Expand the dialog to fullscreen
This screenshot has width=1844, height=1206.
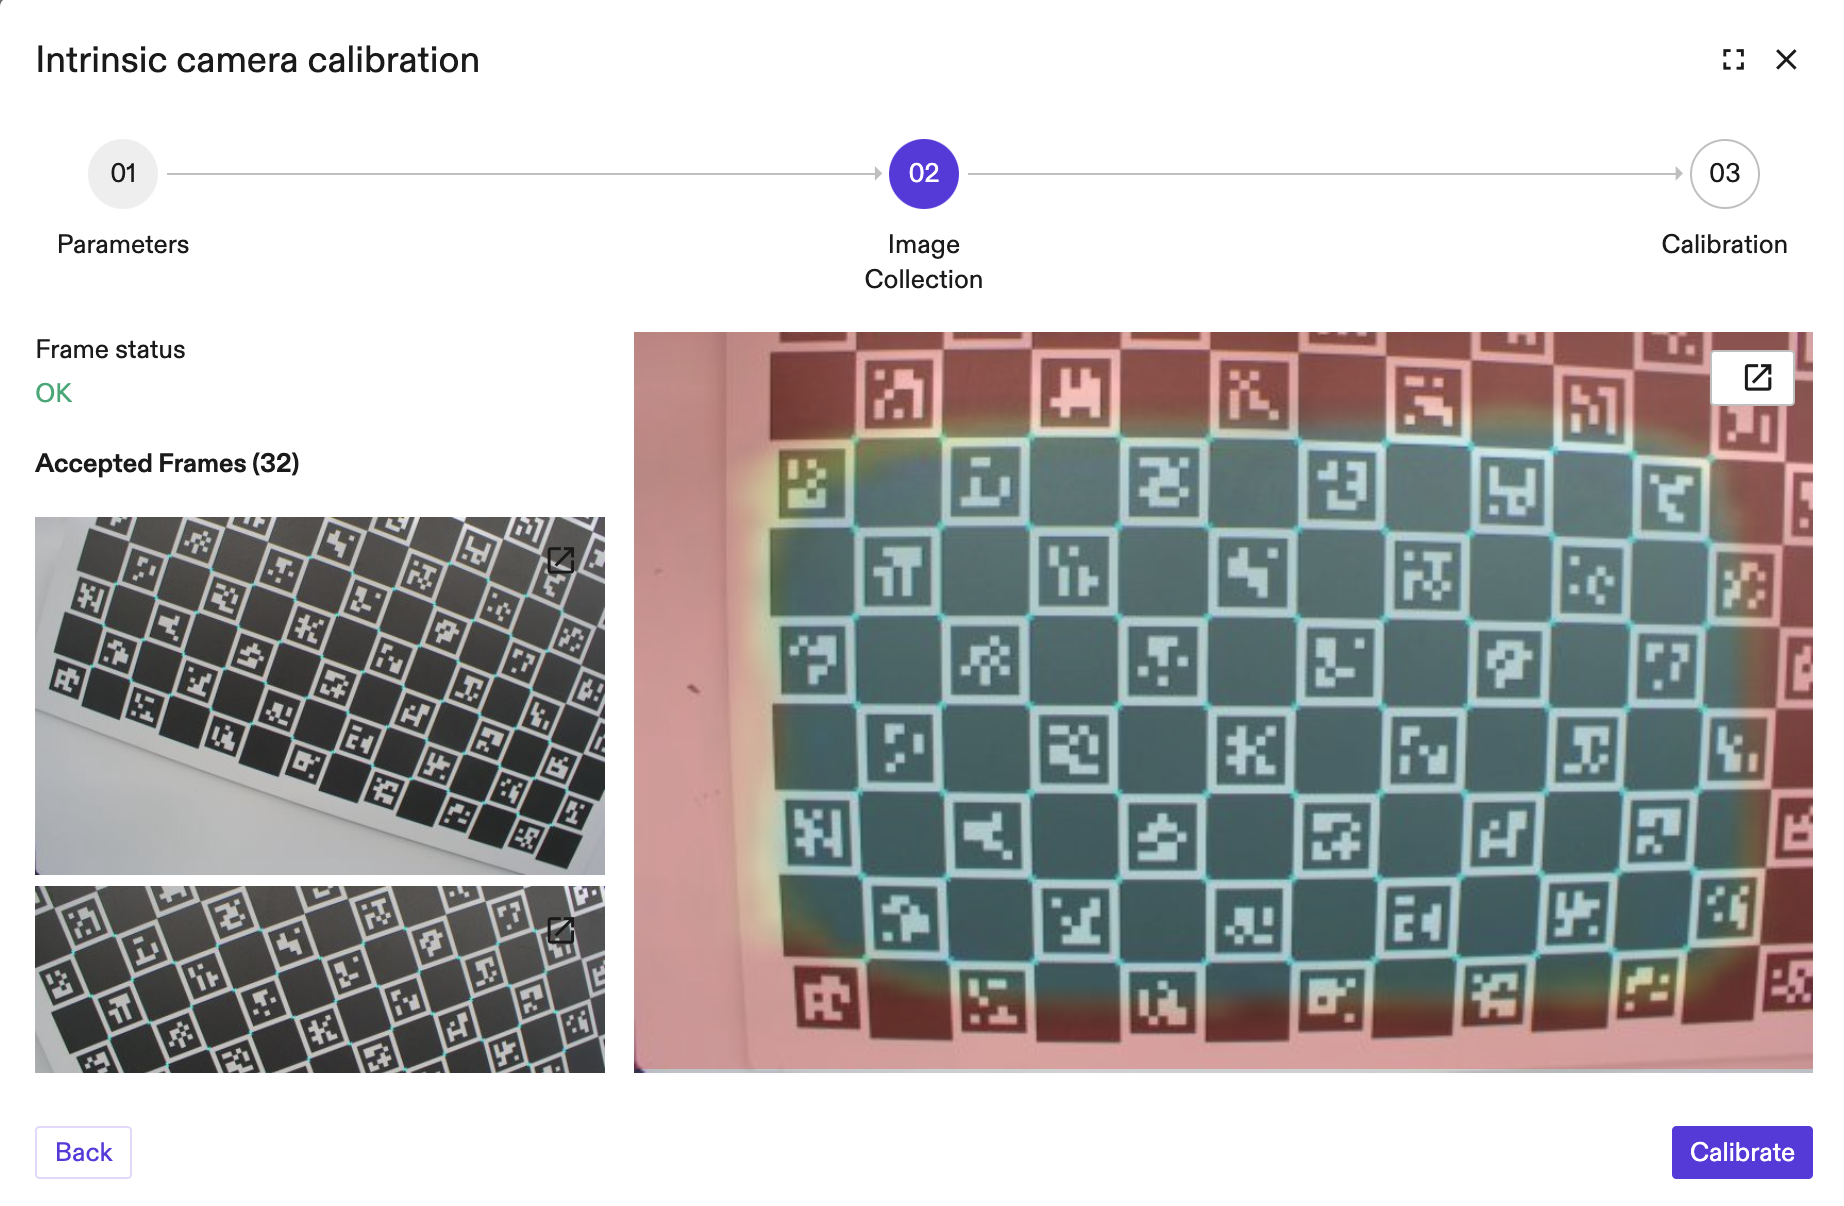(x=1733, y=60)
